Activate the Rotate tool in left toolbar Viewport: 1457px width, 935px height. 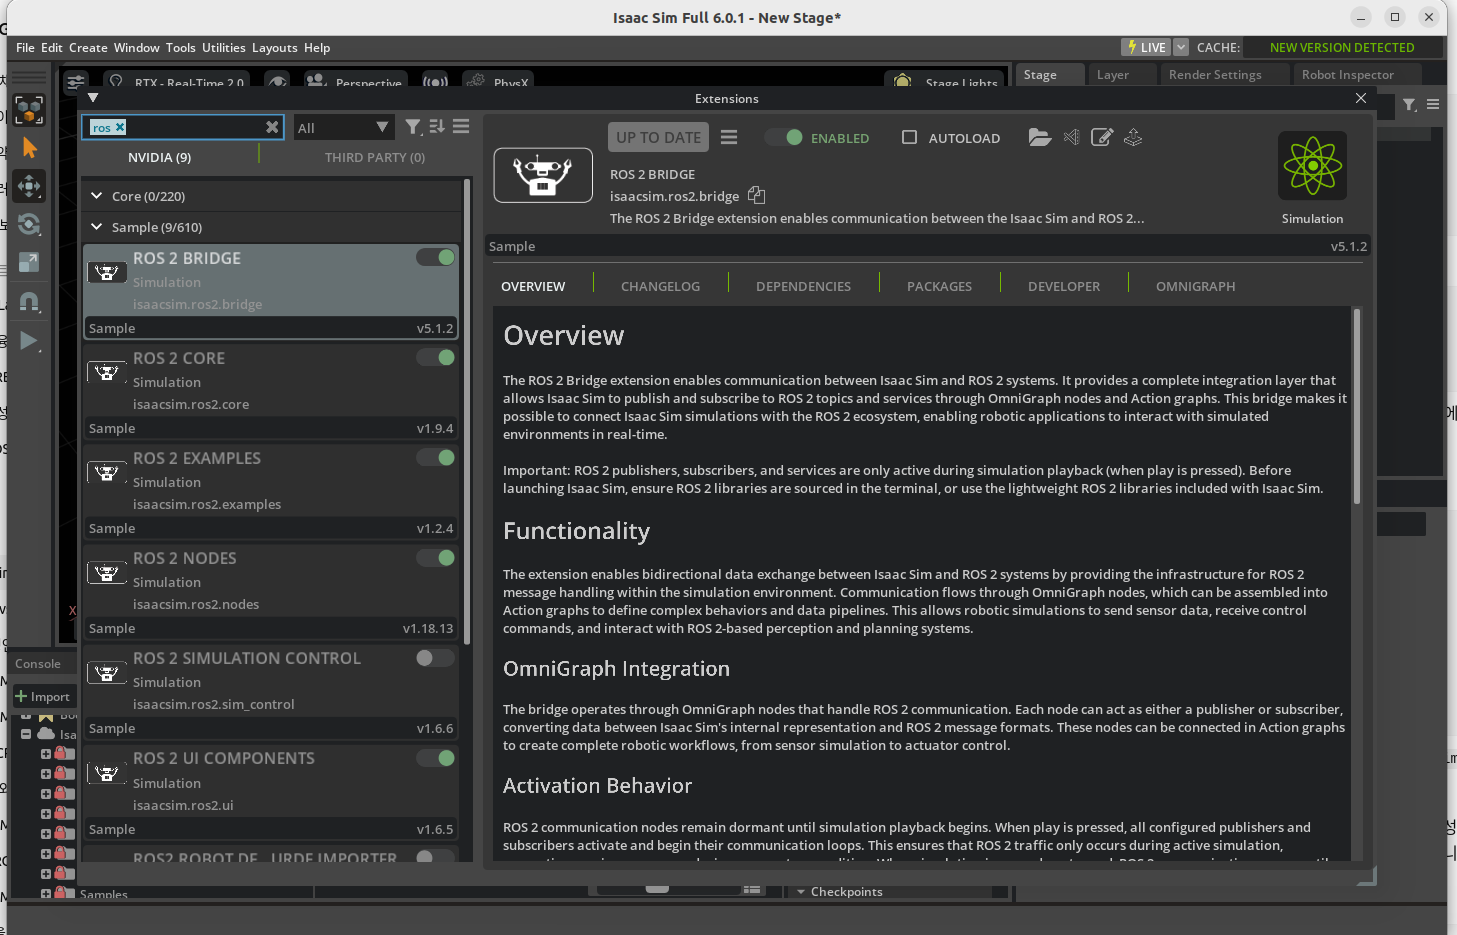pyautogui.click(x=29, y=224)
